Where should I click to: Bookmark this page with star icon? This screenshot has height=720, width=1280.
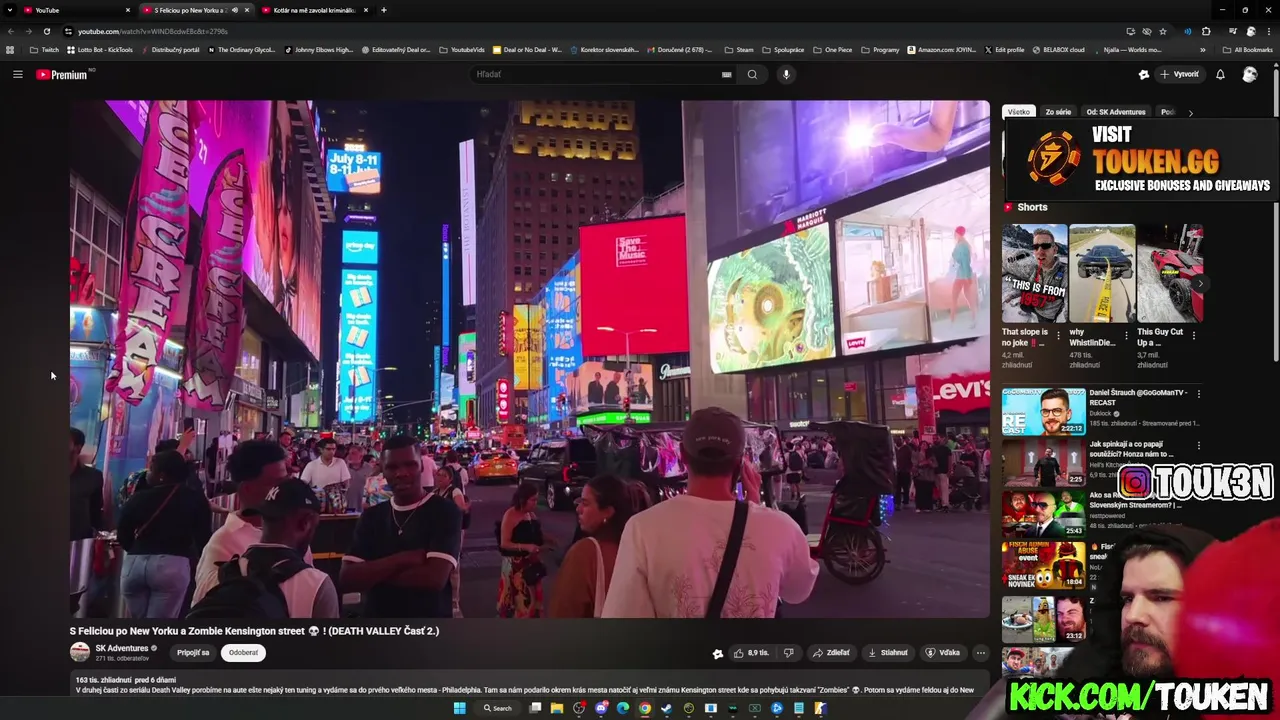(x=1162, y=31)
